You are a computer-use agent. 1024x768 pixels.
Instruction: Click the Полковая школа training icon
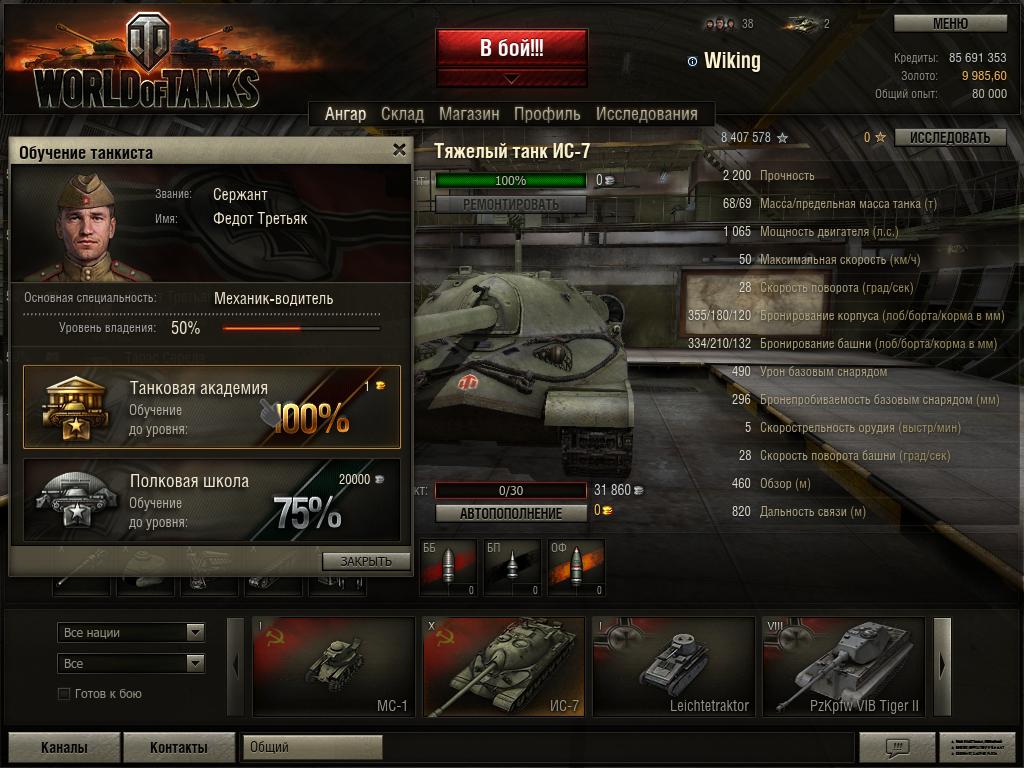75,500
